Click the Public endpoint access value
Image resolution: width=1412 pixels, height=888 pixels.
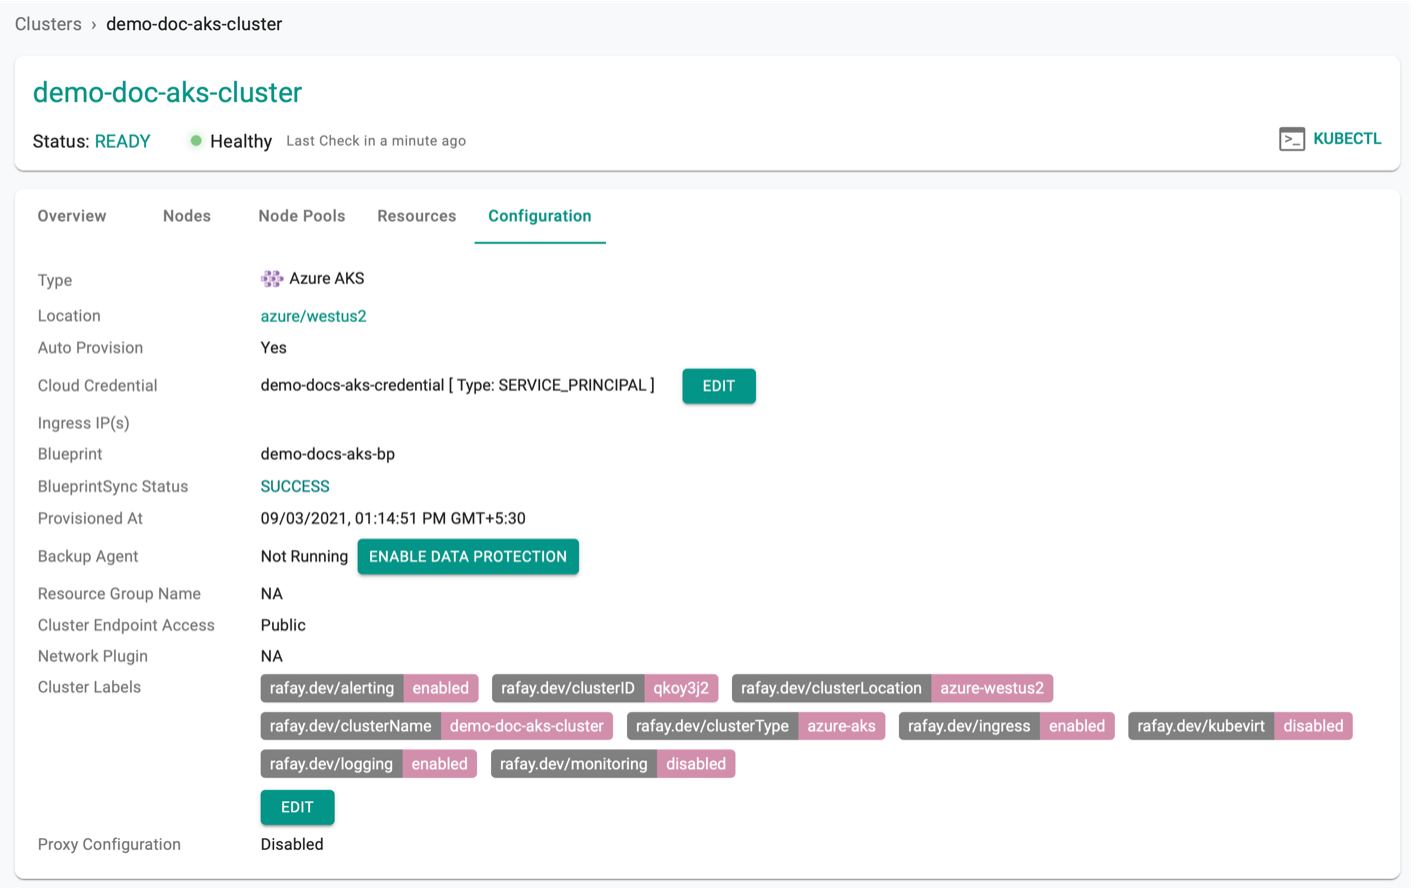pos(283,625)
